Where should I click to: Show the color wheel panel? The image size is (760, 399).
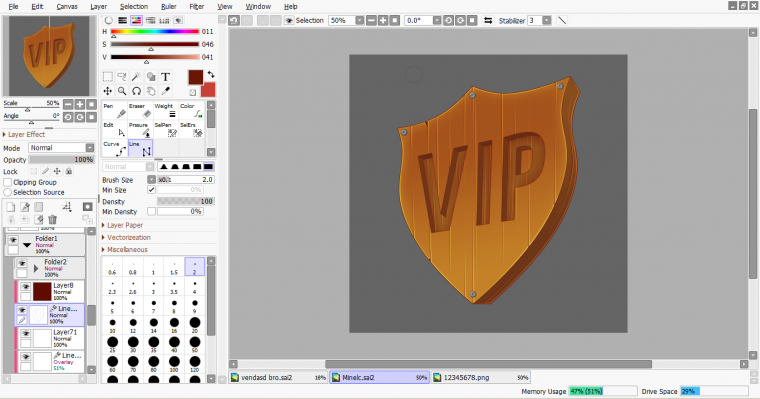pos(109,20)
